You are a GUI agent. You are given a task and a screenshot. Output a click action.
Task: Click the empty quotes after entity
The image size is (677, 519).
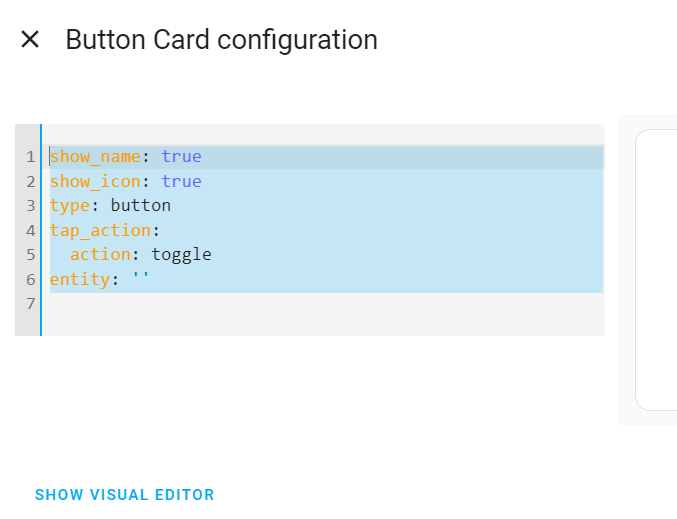point(141,276)
